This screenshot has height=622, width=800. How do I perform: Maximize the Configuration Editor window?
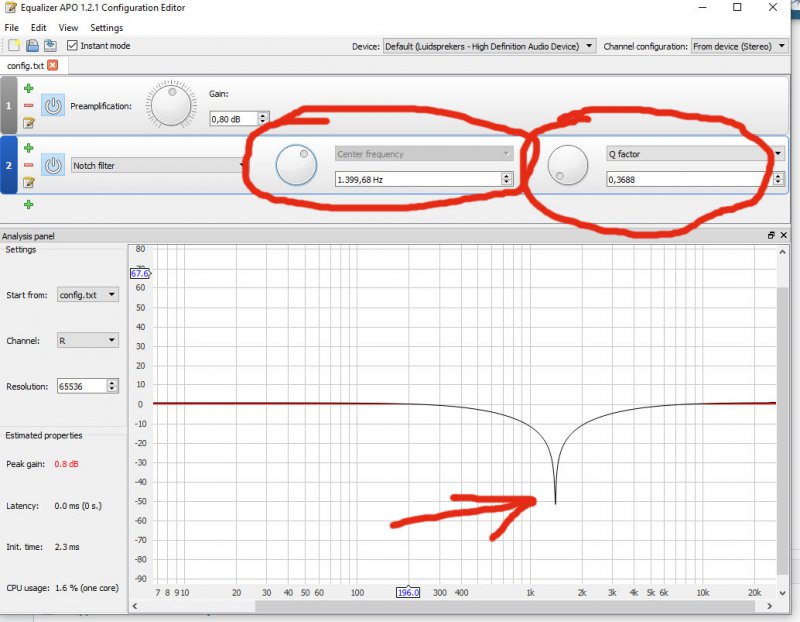point(737,7)
